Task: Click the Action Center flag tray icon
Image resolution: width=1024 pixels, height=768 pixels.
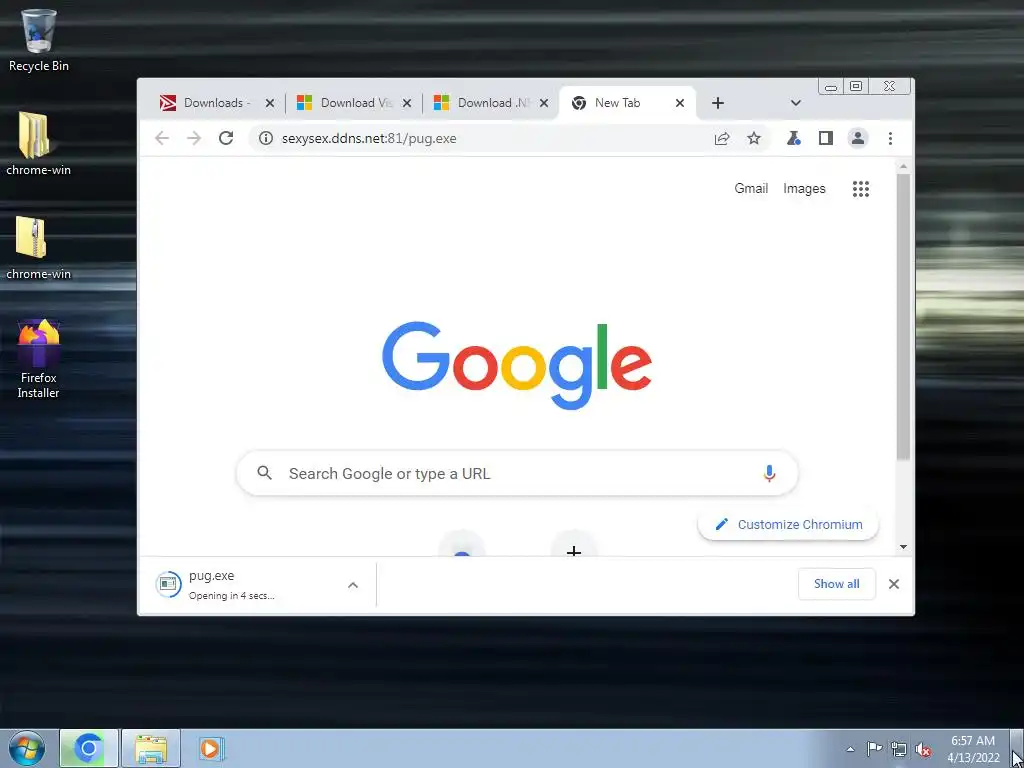Action: click(x=874, y=749)
